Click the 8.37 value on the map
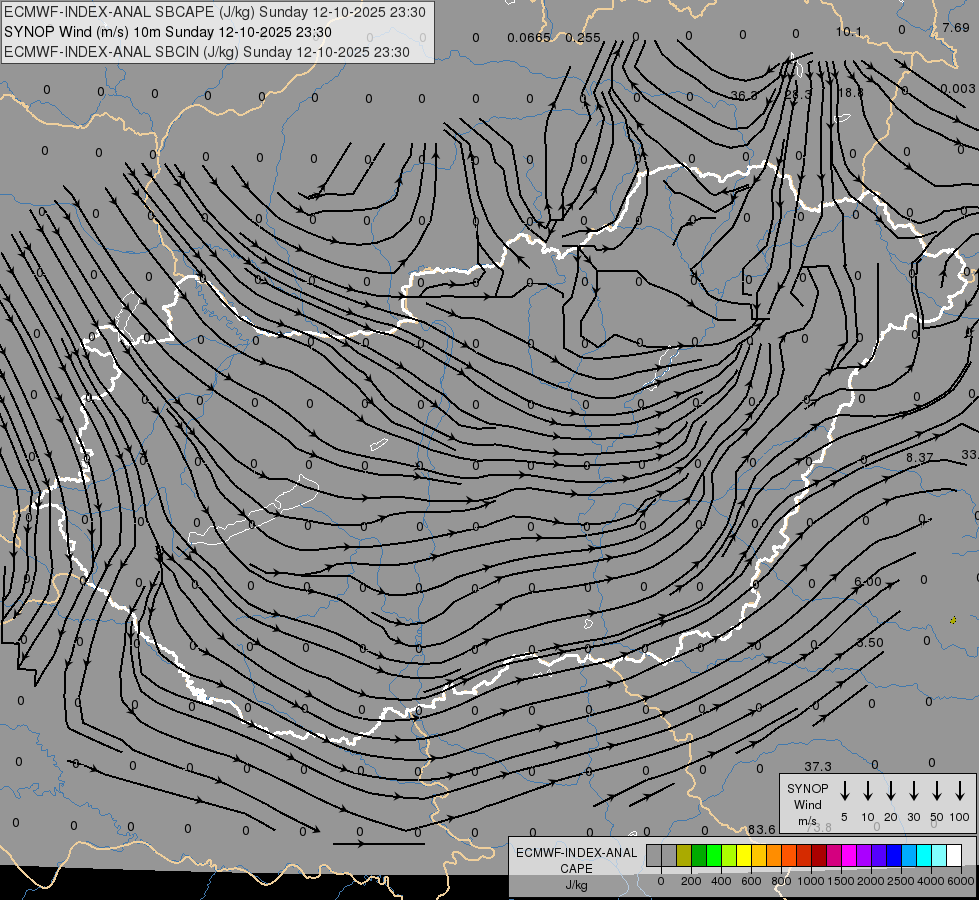Screen dimensions: 979x900 pyautogui.click(x=920, y=458)
